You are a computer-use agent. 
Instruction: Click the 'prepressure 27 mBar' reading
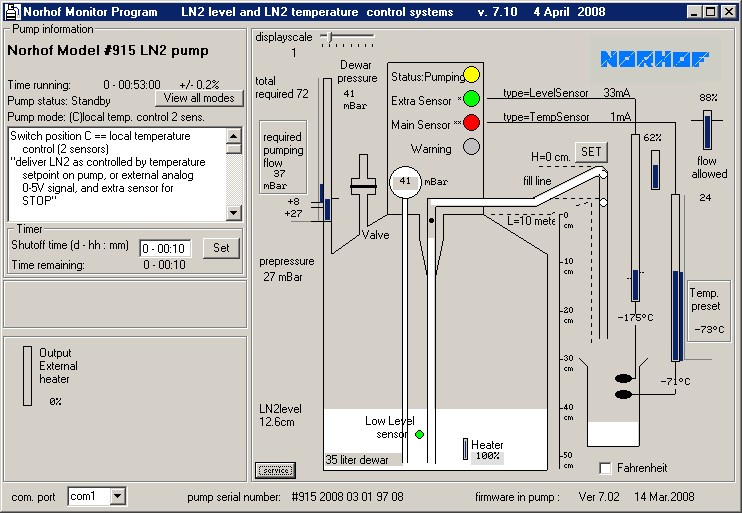tap(286, 269)
